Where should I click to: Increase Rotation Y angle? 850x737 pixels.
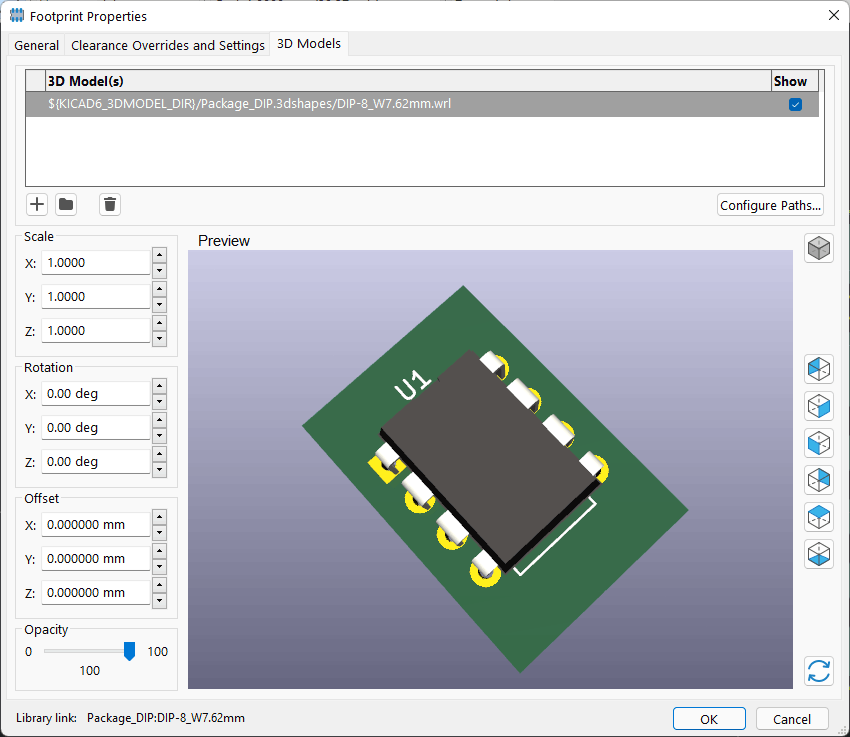[x=159, y=421]
